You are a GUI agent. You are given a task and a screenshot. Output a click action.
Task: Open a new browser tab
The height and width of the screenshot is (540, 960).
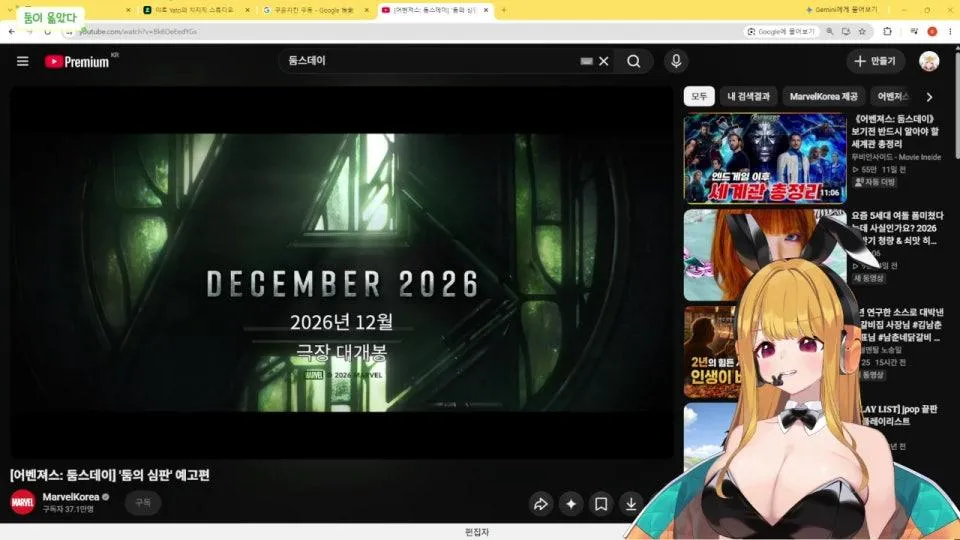(x=504, y=10)
